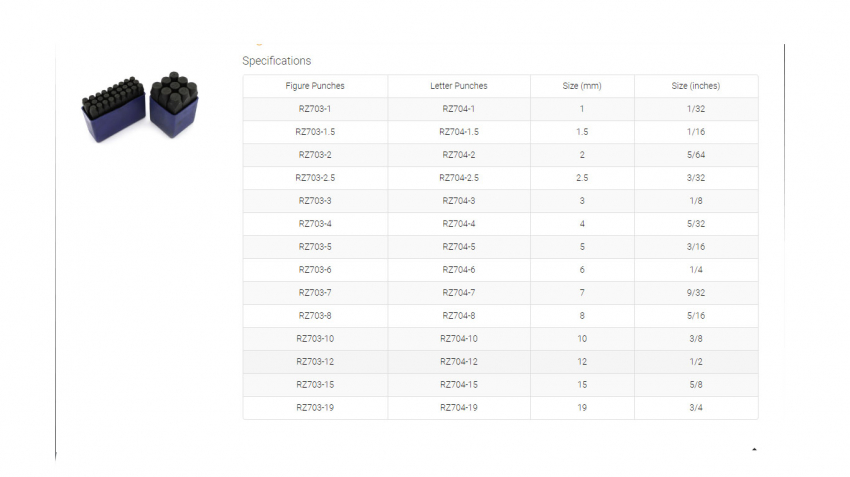
Task: Select the RZ704-15 letter punch cell
Action: tap(459, 385)
